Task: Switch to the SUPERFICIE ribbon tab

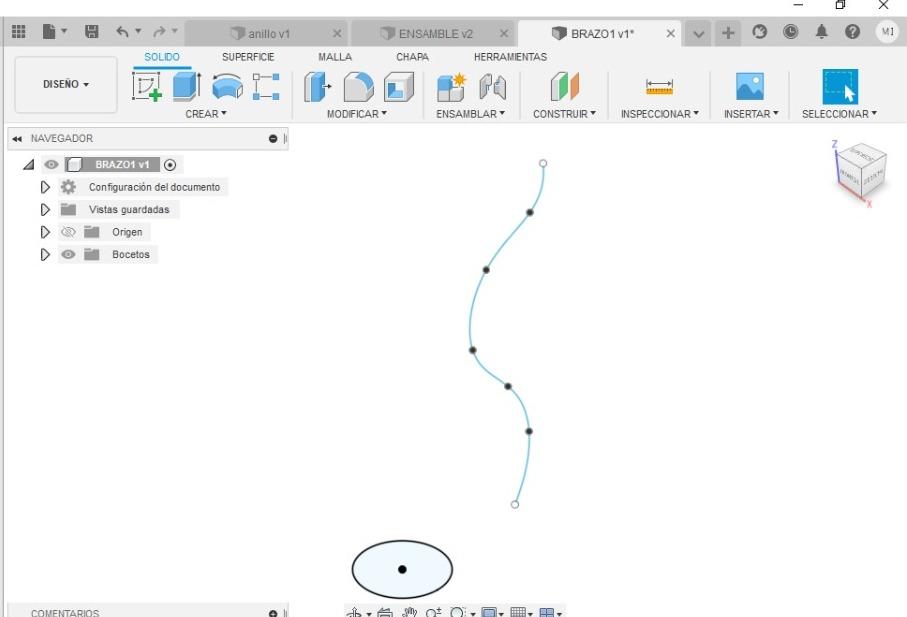Action: click(248, 57)
